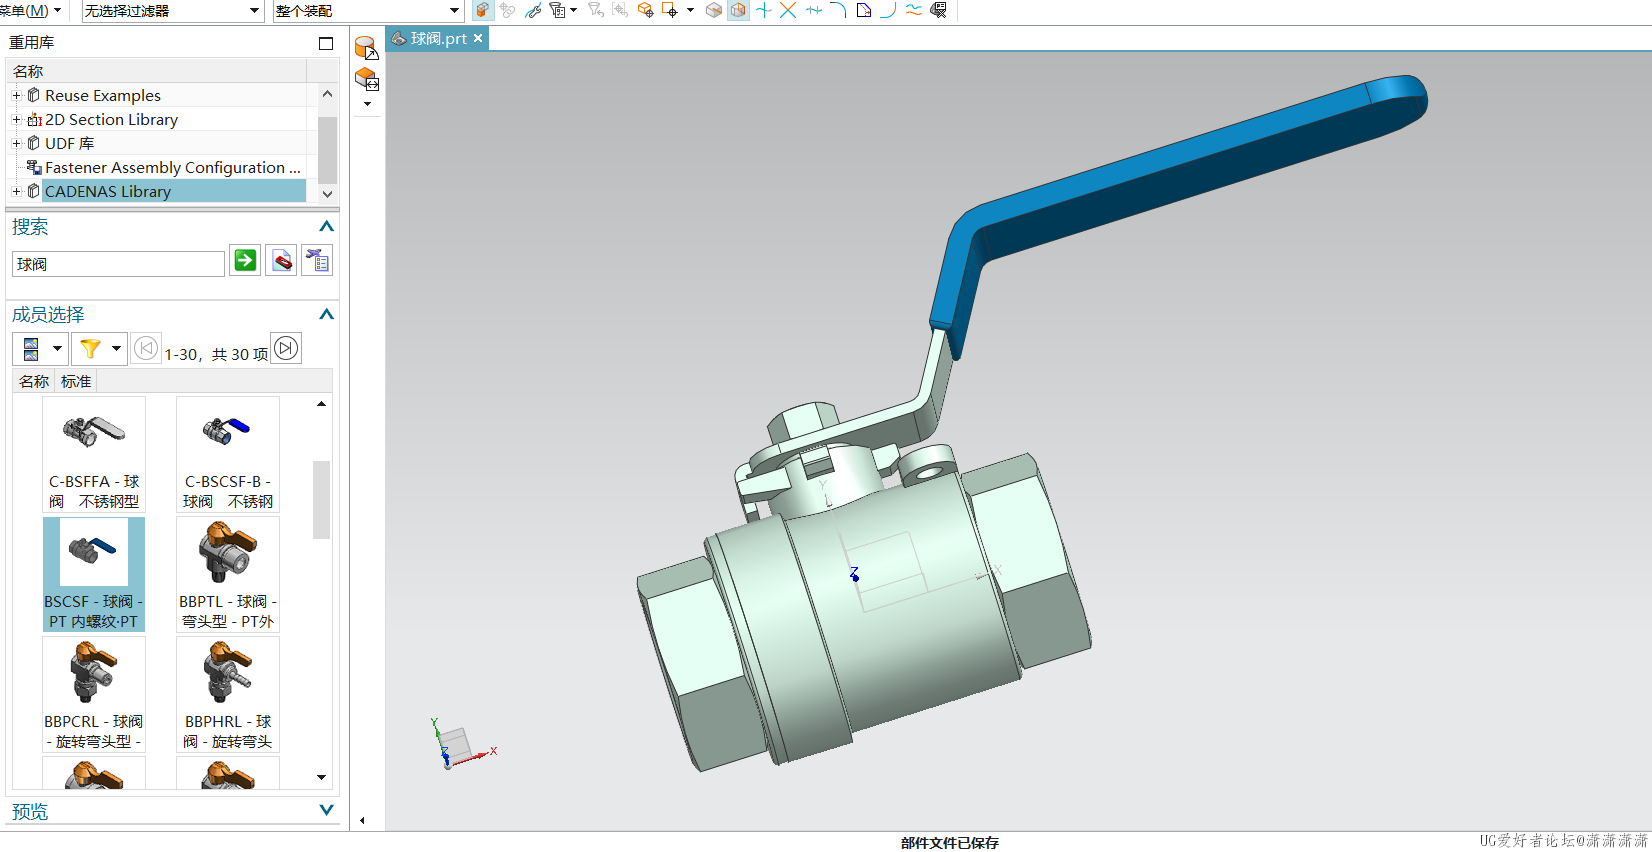Click the member list scrollbar down arrow
1652x852 pixels.
point(321,777)
